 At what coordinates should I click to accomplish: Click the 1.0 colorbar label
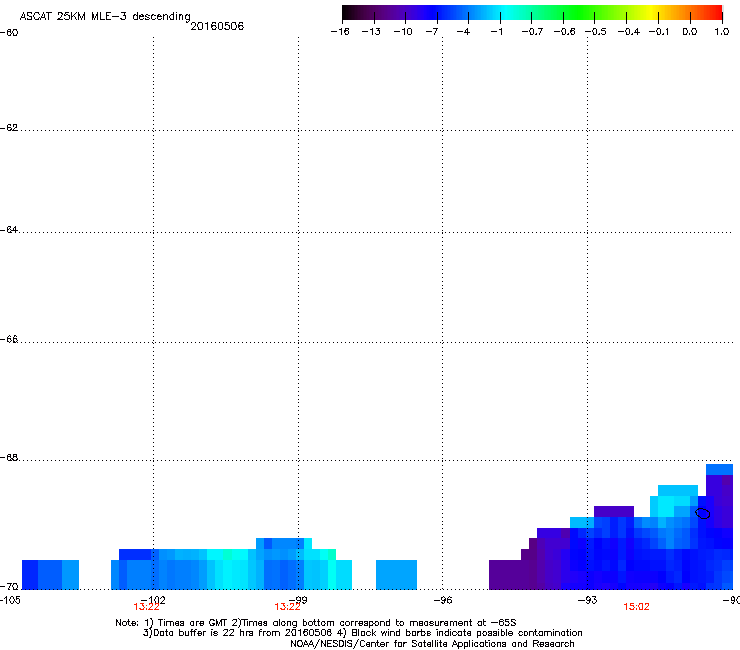[722, 32]
